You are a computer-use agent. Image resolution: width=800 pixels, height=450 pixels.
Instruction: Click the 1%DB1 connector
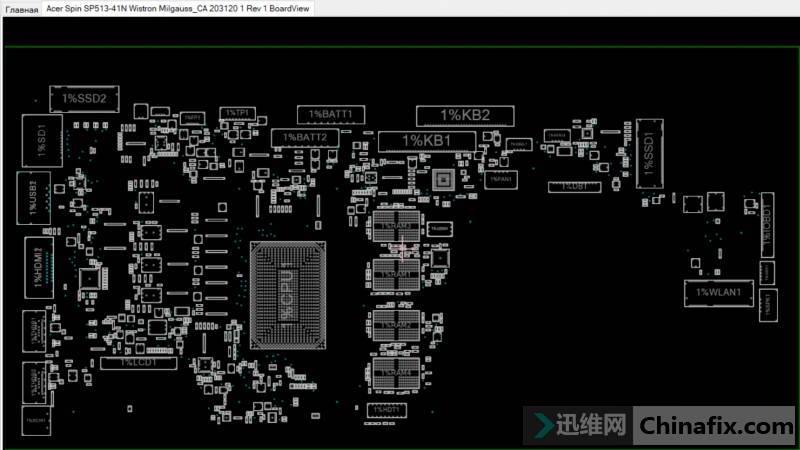click(x=574, y=187)
